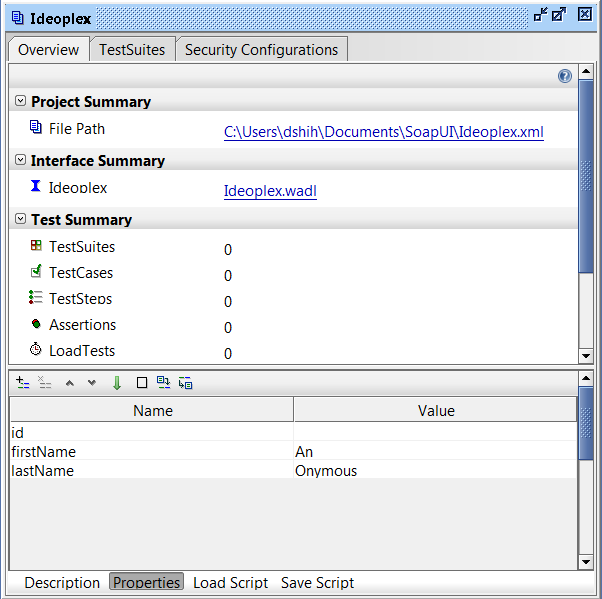Click the TestSteps list icon
The width and height of the screenshot is (602, 599).
coord(36,297)
